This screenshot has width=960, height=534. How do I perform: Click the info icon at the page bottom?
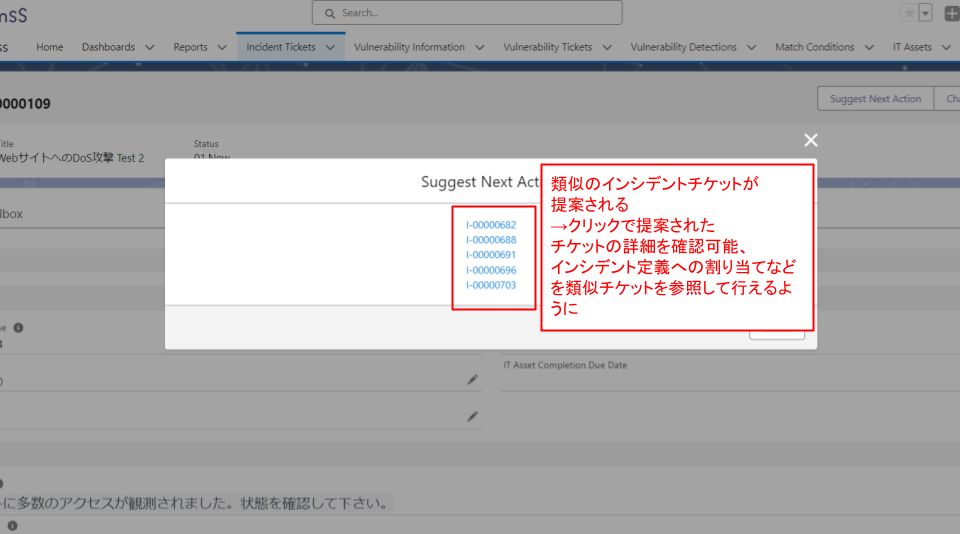point(12,525)
